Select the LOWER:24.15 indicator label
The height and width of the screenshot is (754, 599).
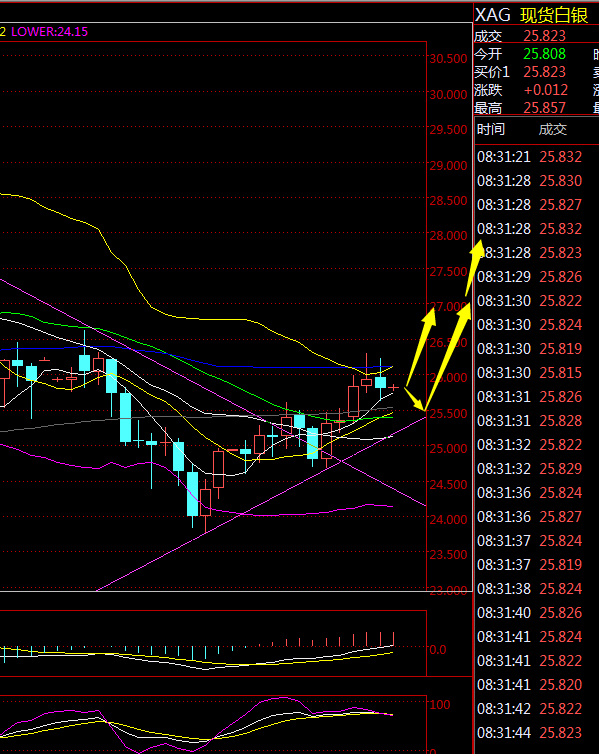50,32
